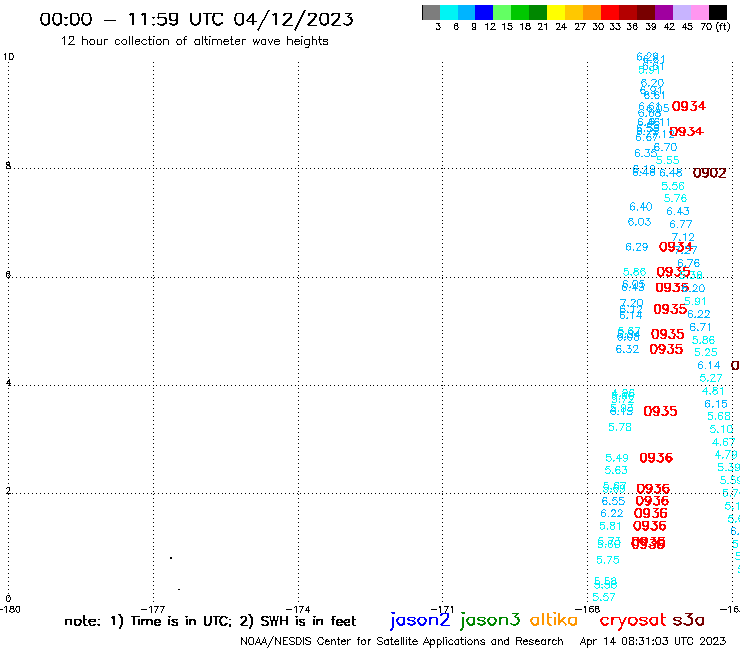Click the '5.56' wave height value
The image size is (740, 650).
[x=673, y=186]
